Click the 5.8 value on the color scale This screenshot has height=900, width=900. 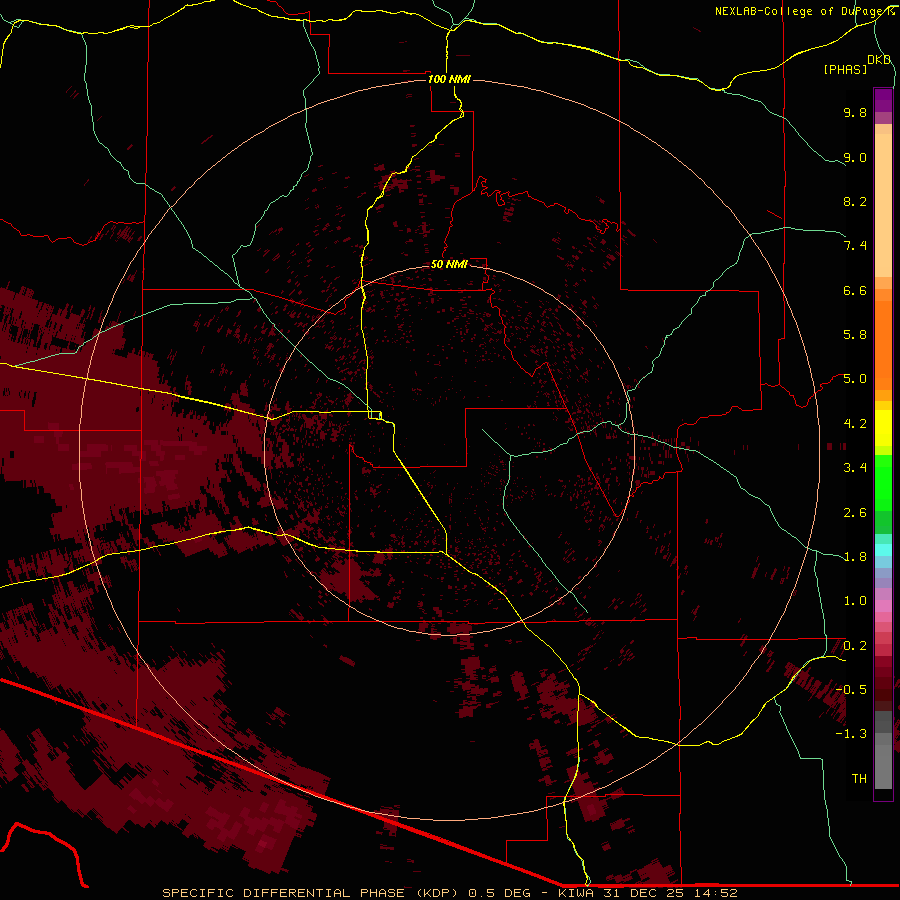(855, 335)
